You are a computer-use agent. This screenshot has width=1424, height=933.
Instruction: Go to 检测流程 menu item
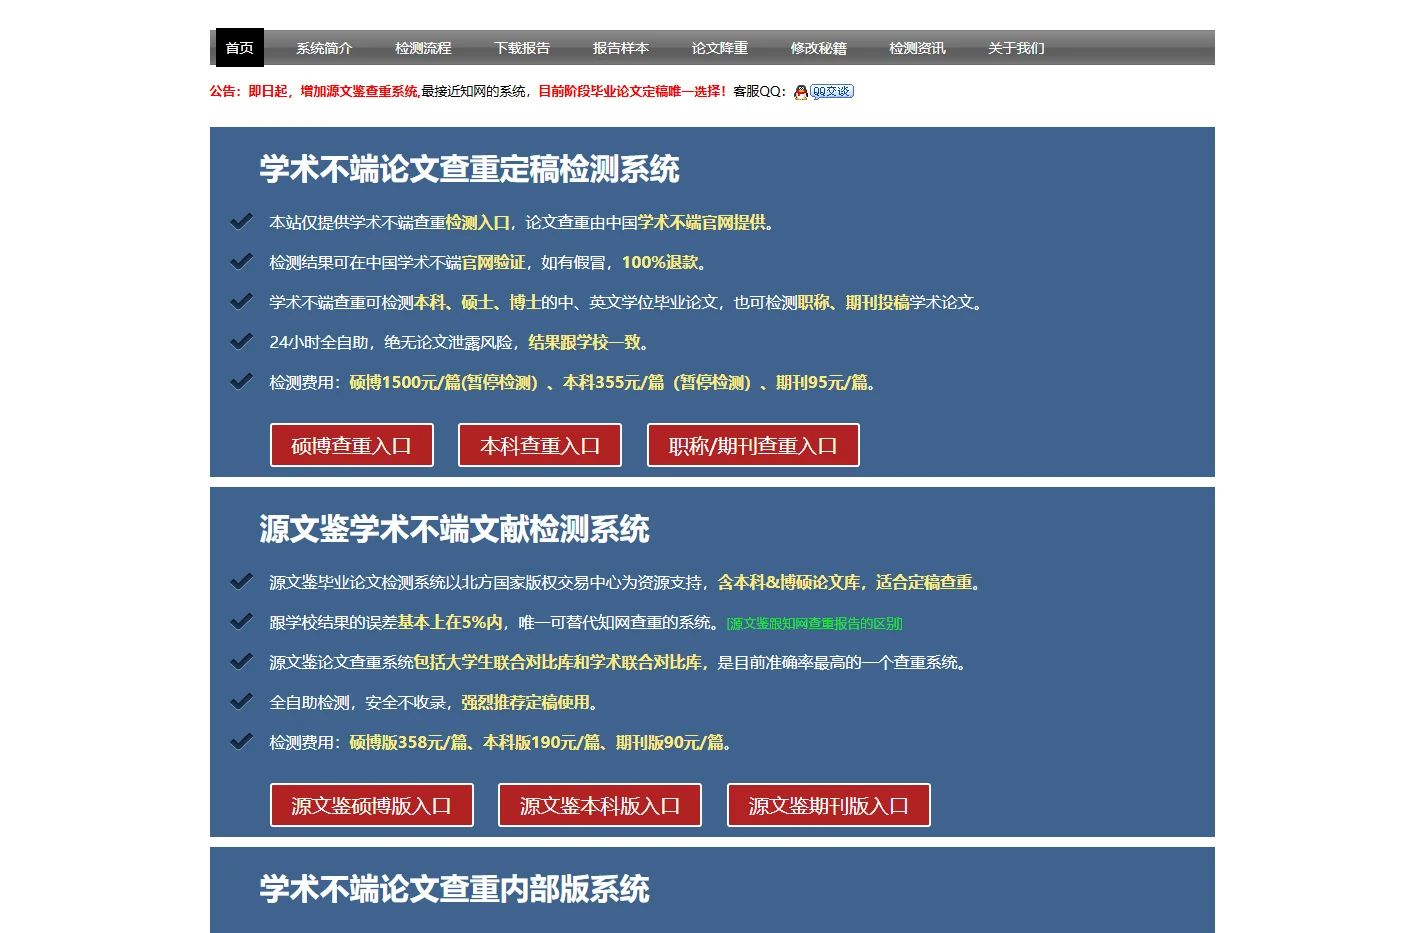point(423,48)
